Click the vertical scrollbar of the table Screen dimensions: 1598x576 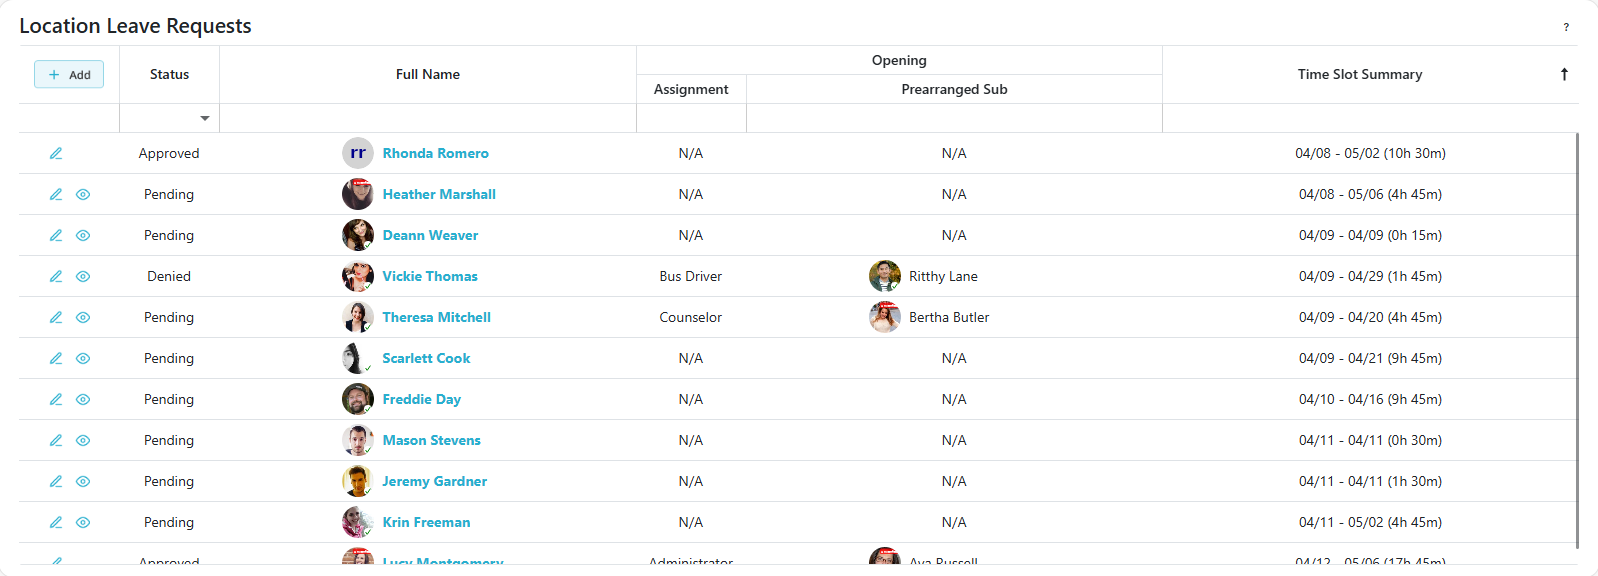coord(1577,340)
